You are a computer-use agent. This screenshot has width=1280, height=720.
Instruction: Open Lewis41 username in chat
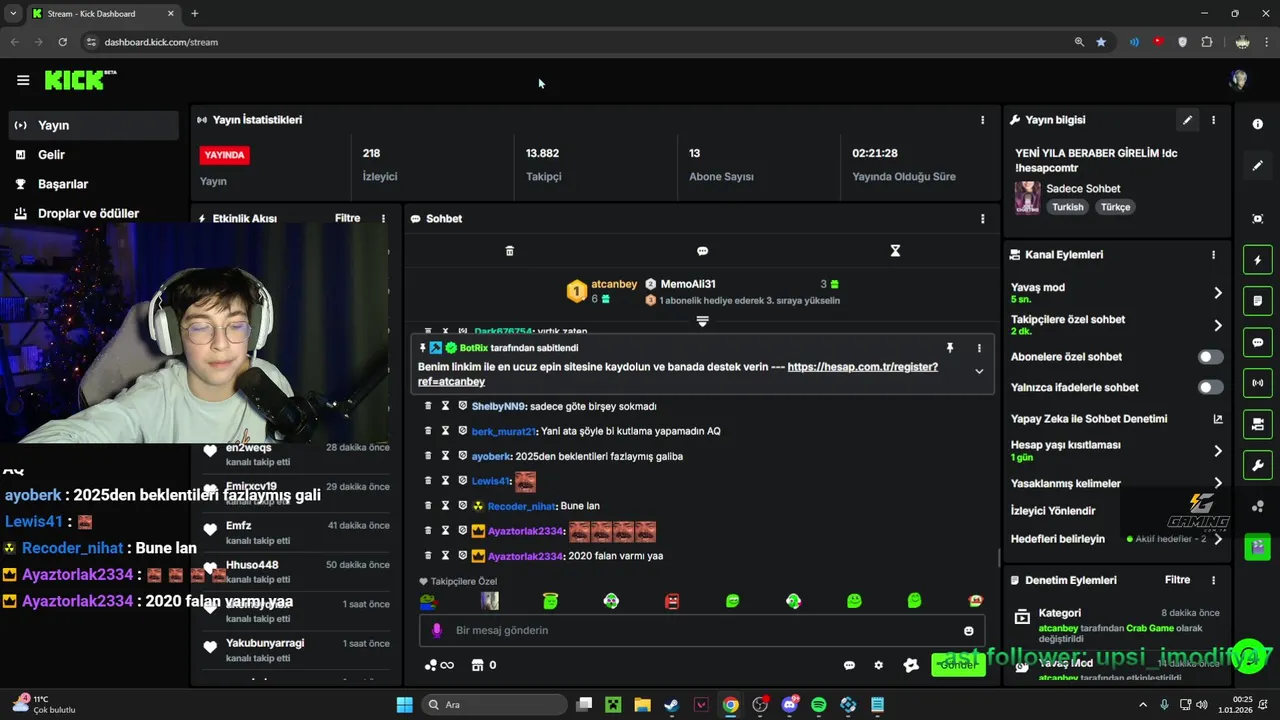[x=490, y=481]
